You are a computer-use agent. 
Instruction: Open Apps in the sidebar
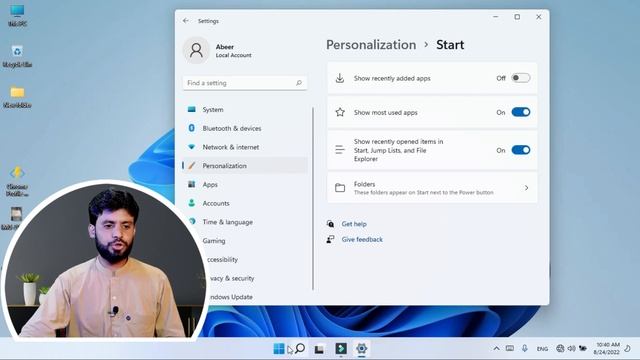pyautogui.click(x=245, y=184)
